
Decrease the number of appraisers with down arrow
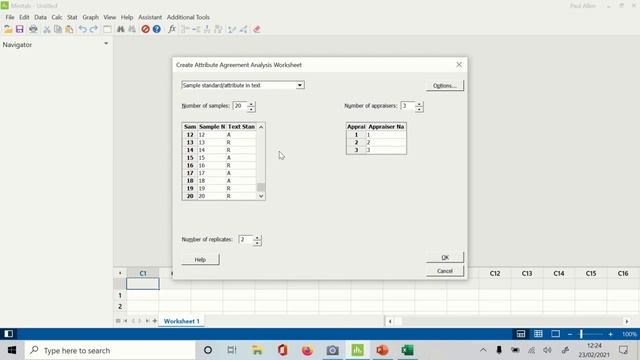419,109
